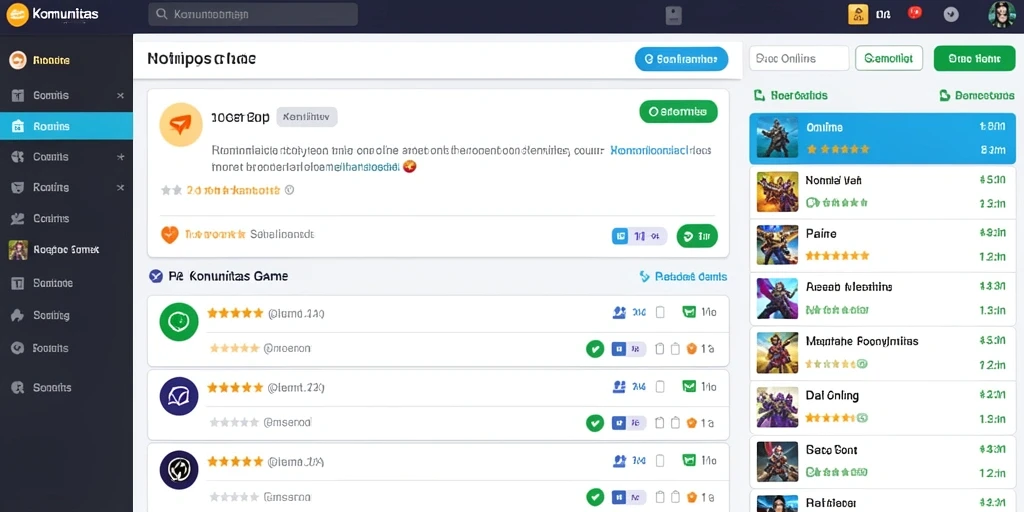Viewport: 1024px width, 512px height.
Task: Click the green mail icon in the green avatar row
Action: (x=689, y=313)
